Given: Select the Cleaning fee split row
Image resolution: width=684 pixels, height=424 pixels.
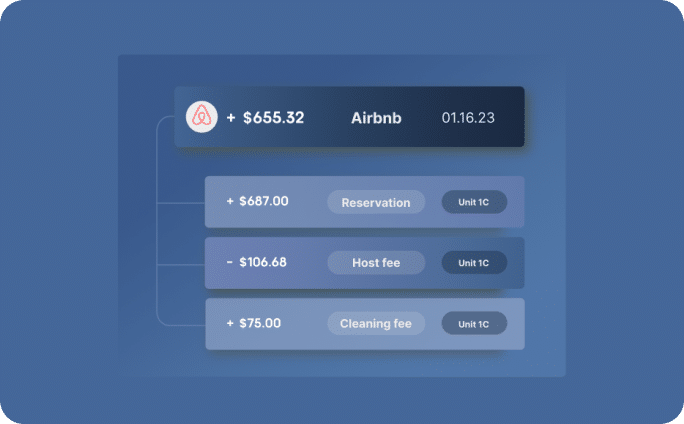Looking at the screenshot, I should pos(365,324).
